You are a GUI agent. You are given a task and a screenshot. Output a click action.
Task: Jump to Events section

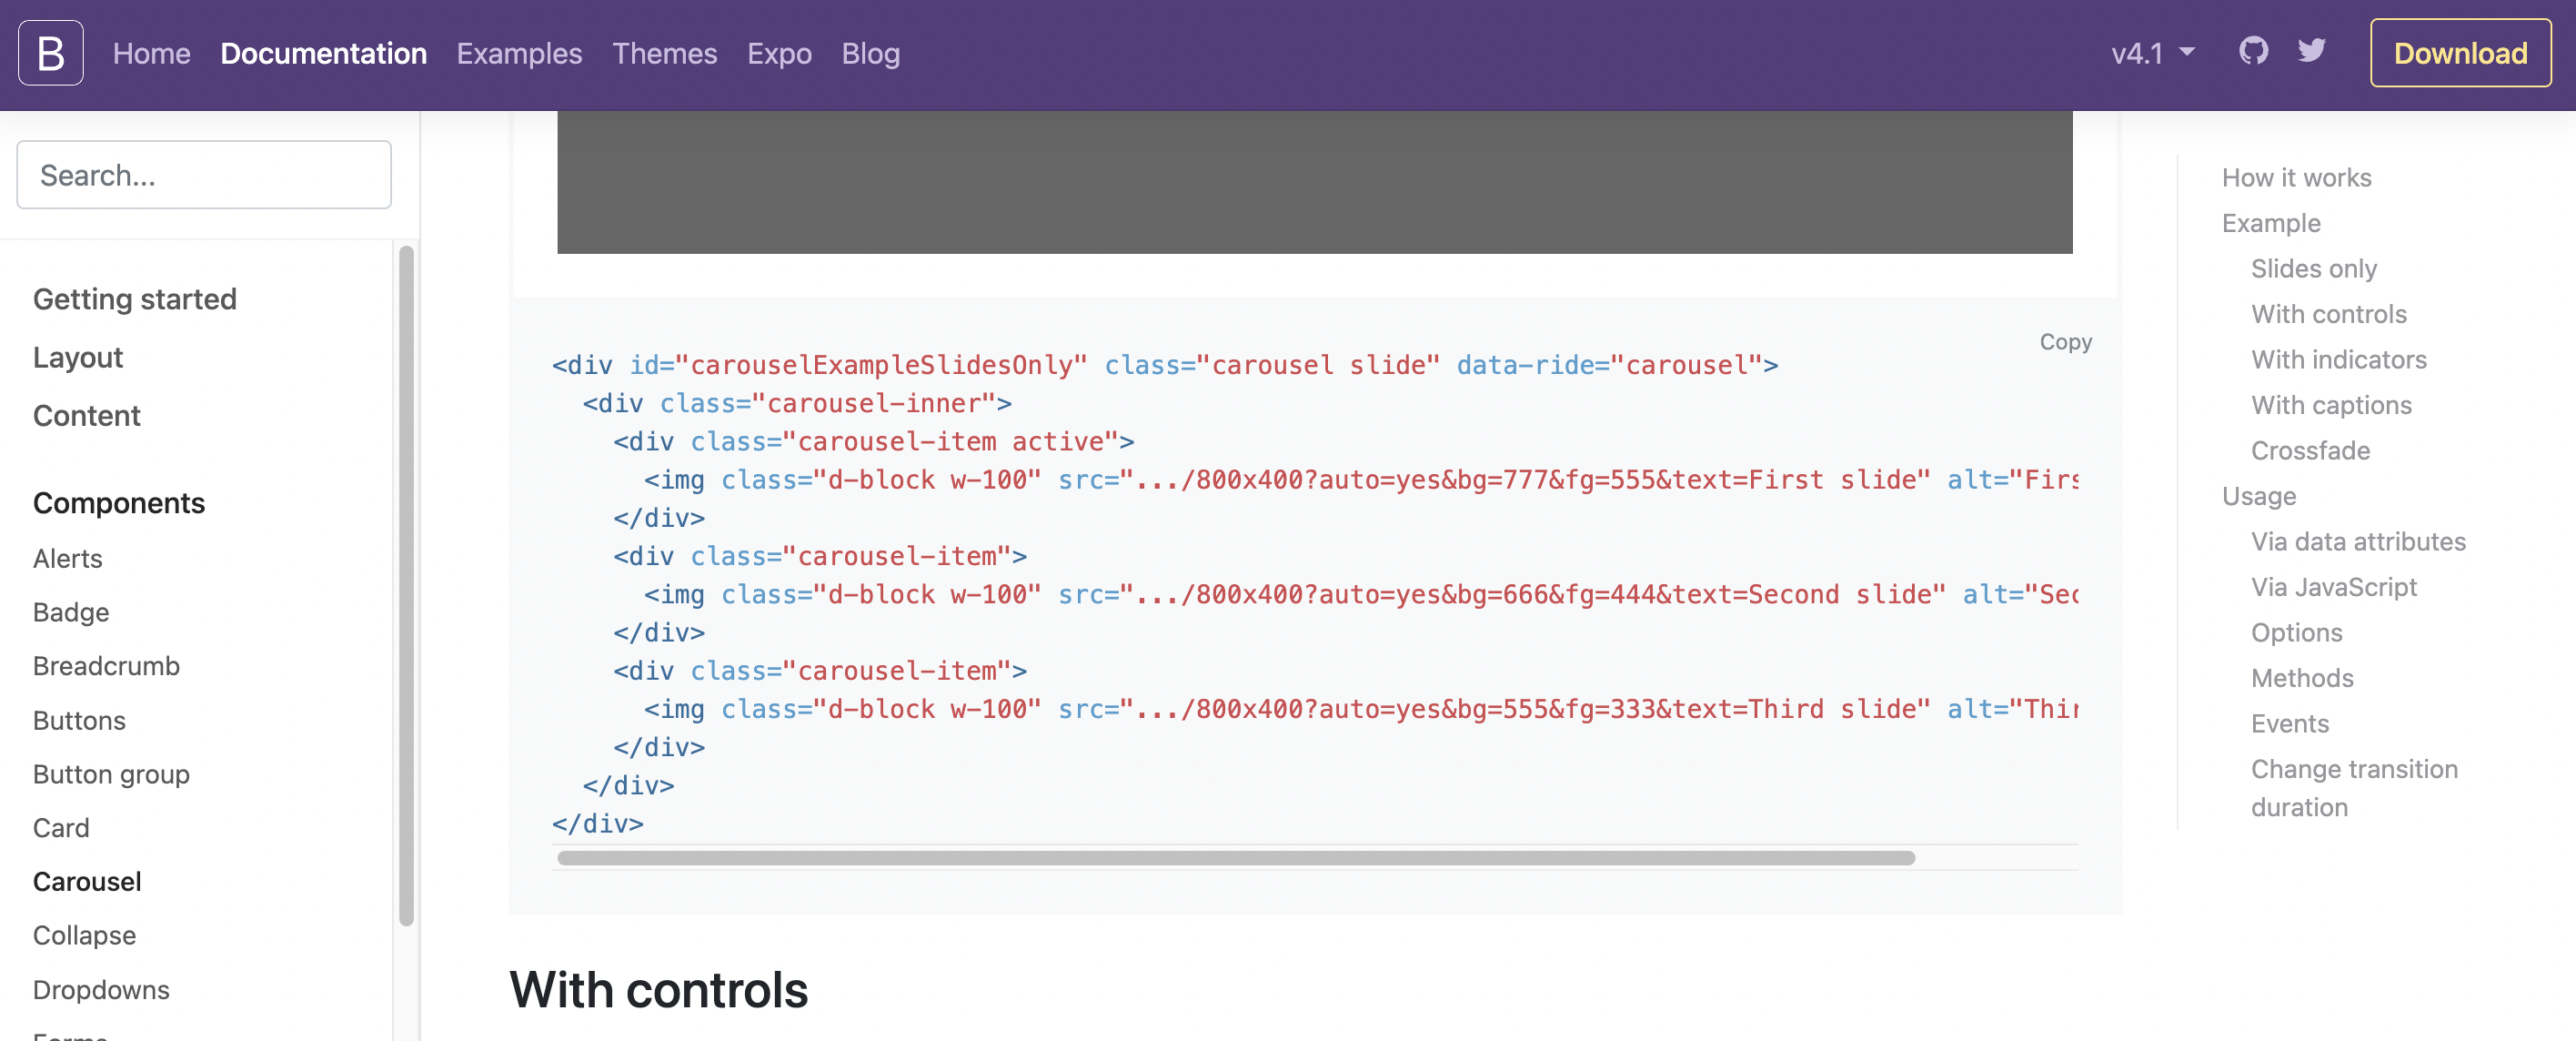(2289, 723)
